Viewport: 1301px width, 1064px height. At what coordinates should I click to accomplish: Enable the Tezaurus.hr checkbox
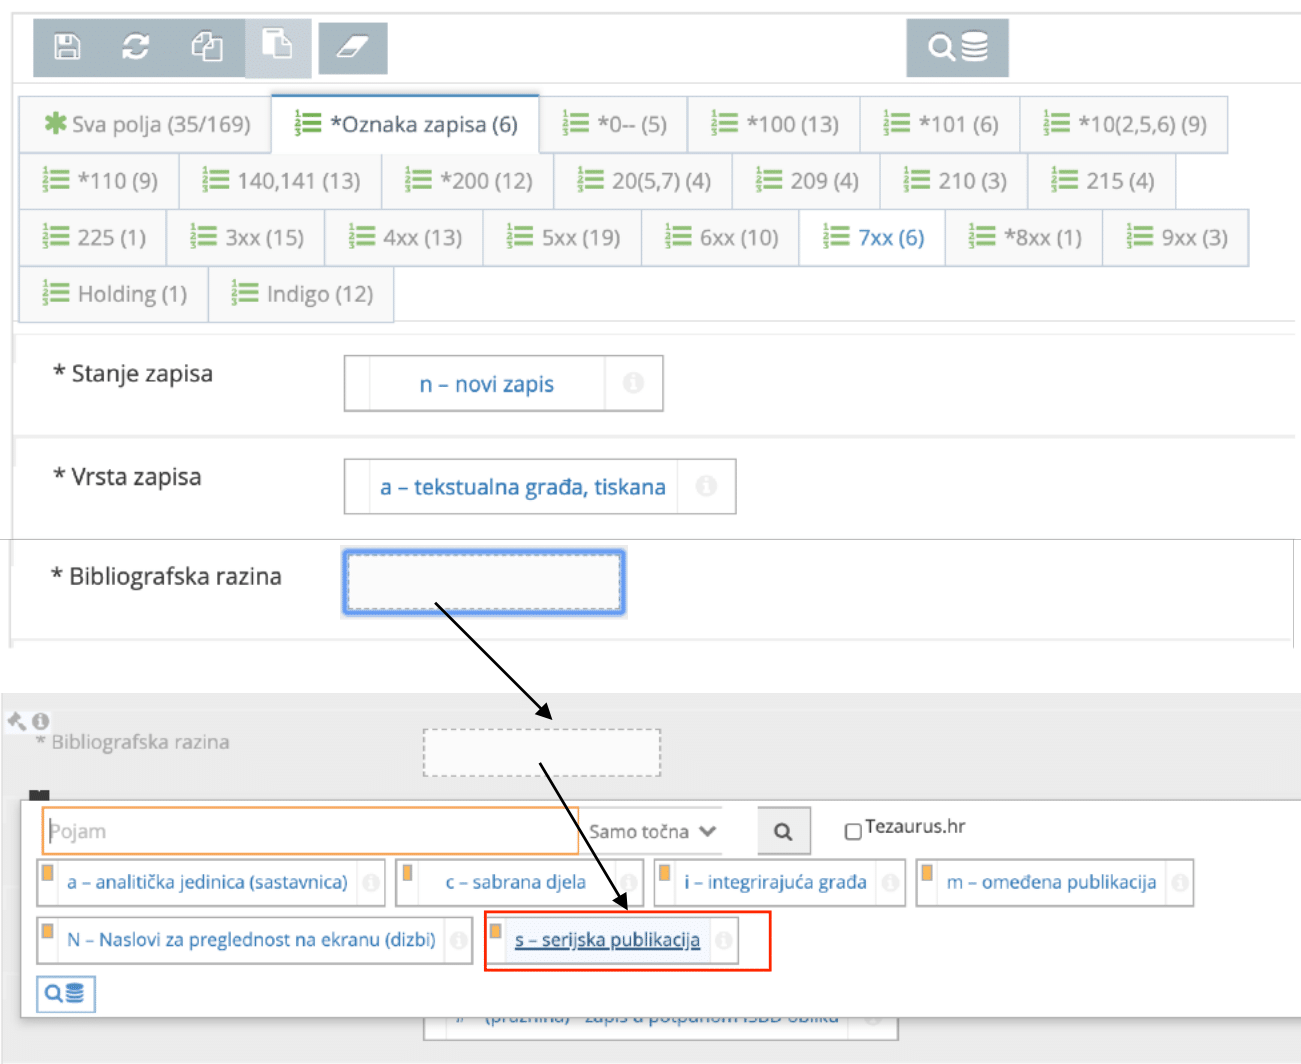pyautogui.click(x=852, y=829)
